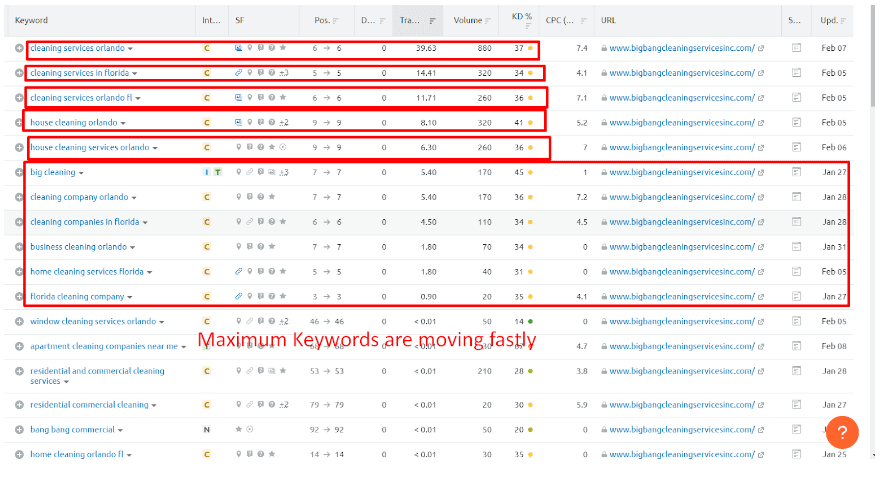Open keyword link cleaning services orlando fl
The height and width of the screenshot is (477, 881).
click(x=81, y=98)
